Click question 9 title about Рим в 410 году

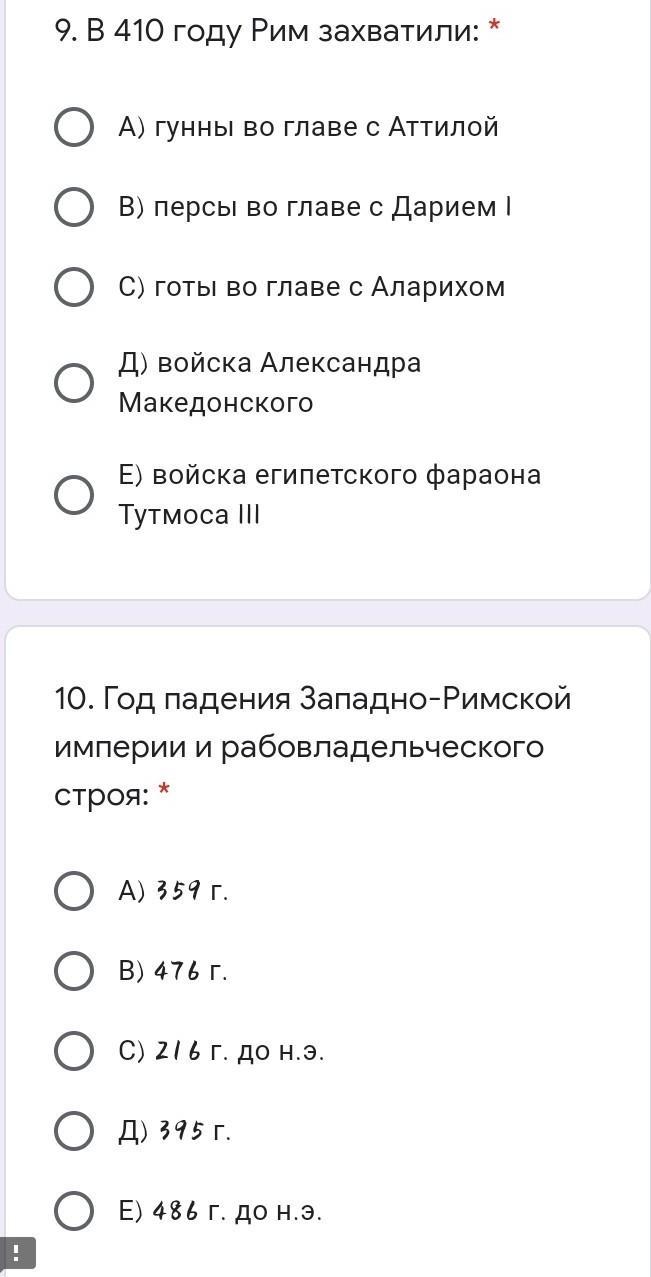click(277, 32)
